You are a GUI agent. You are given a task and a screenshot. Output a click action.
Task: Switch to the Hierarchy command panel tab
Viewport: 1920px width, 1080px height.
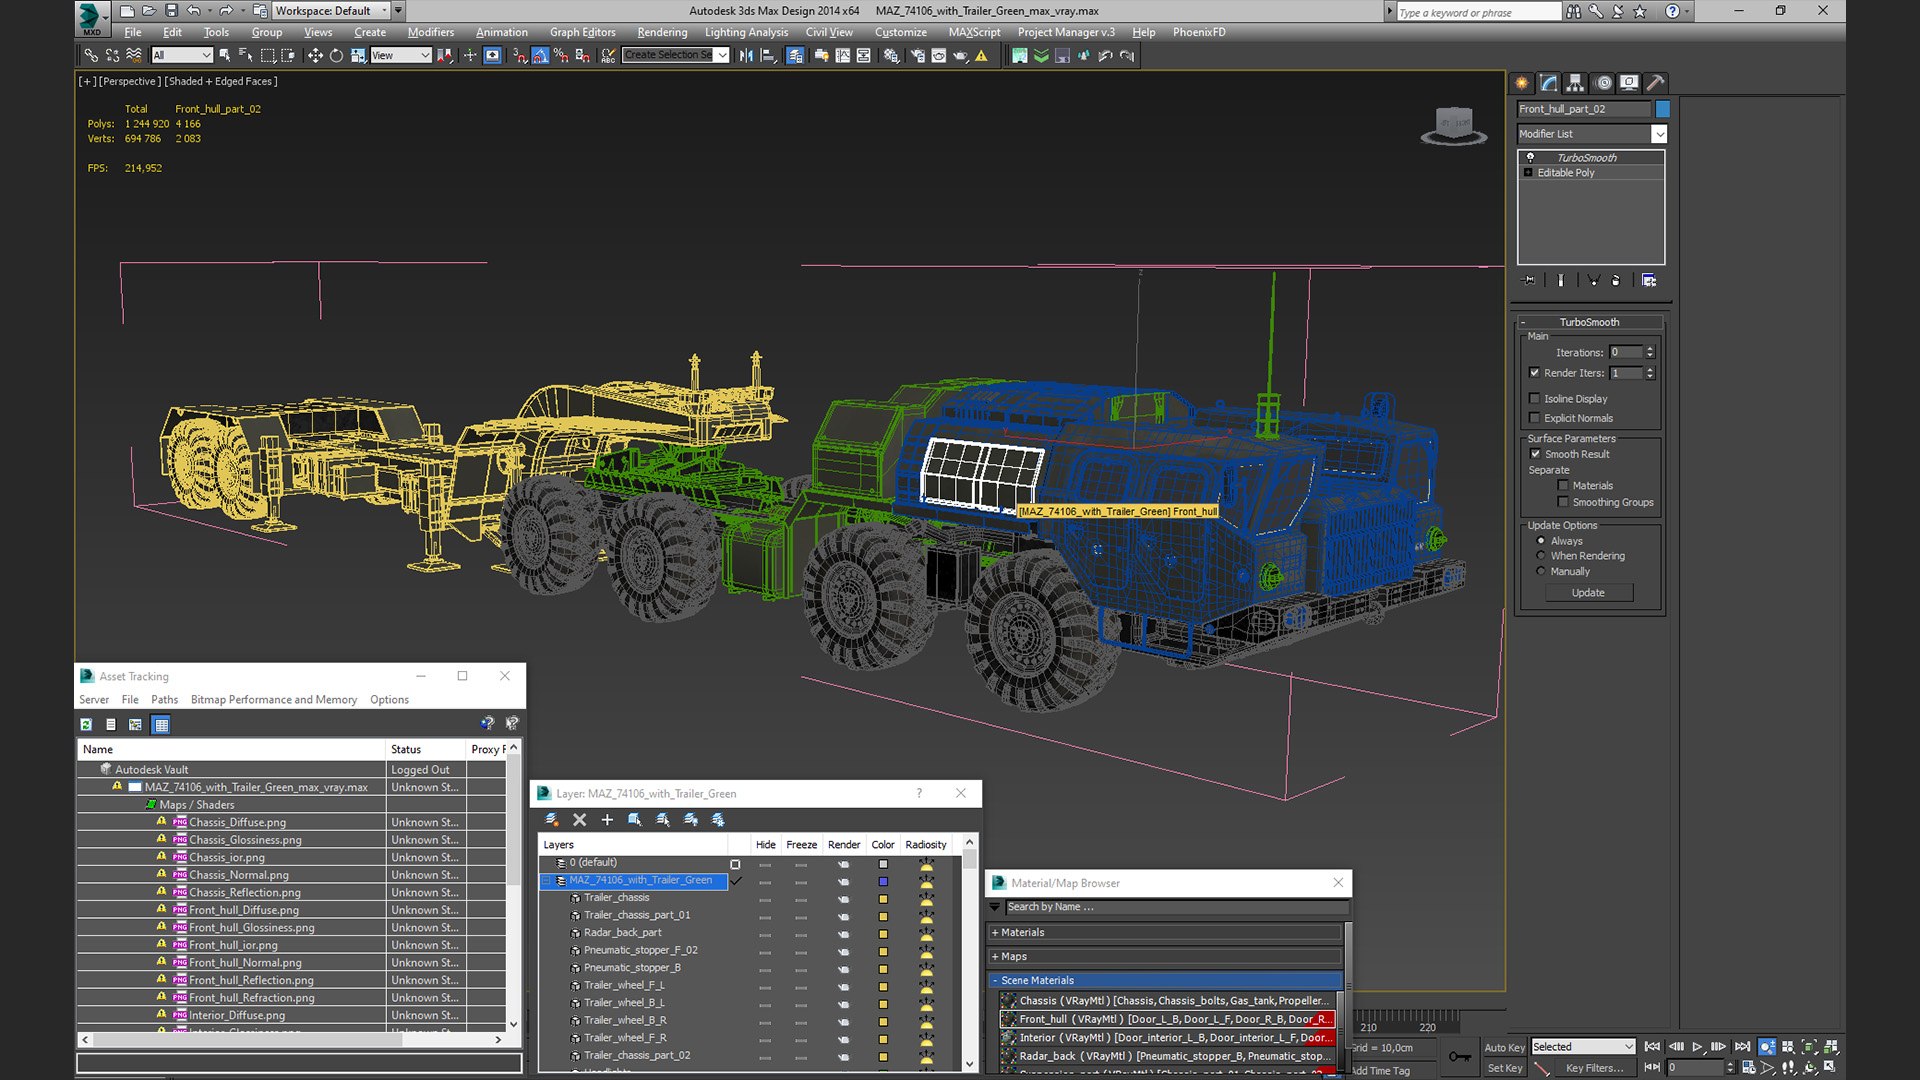click(1575, 83)
